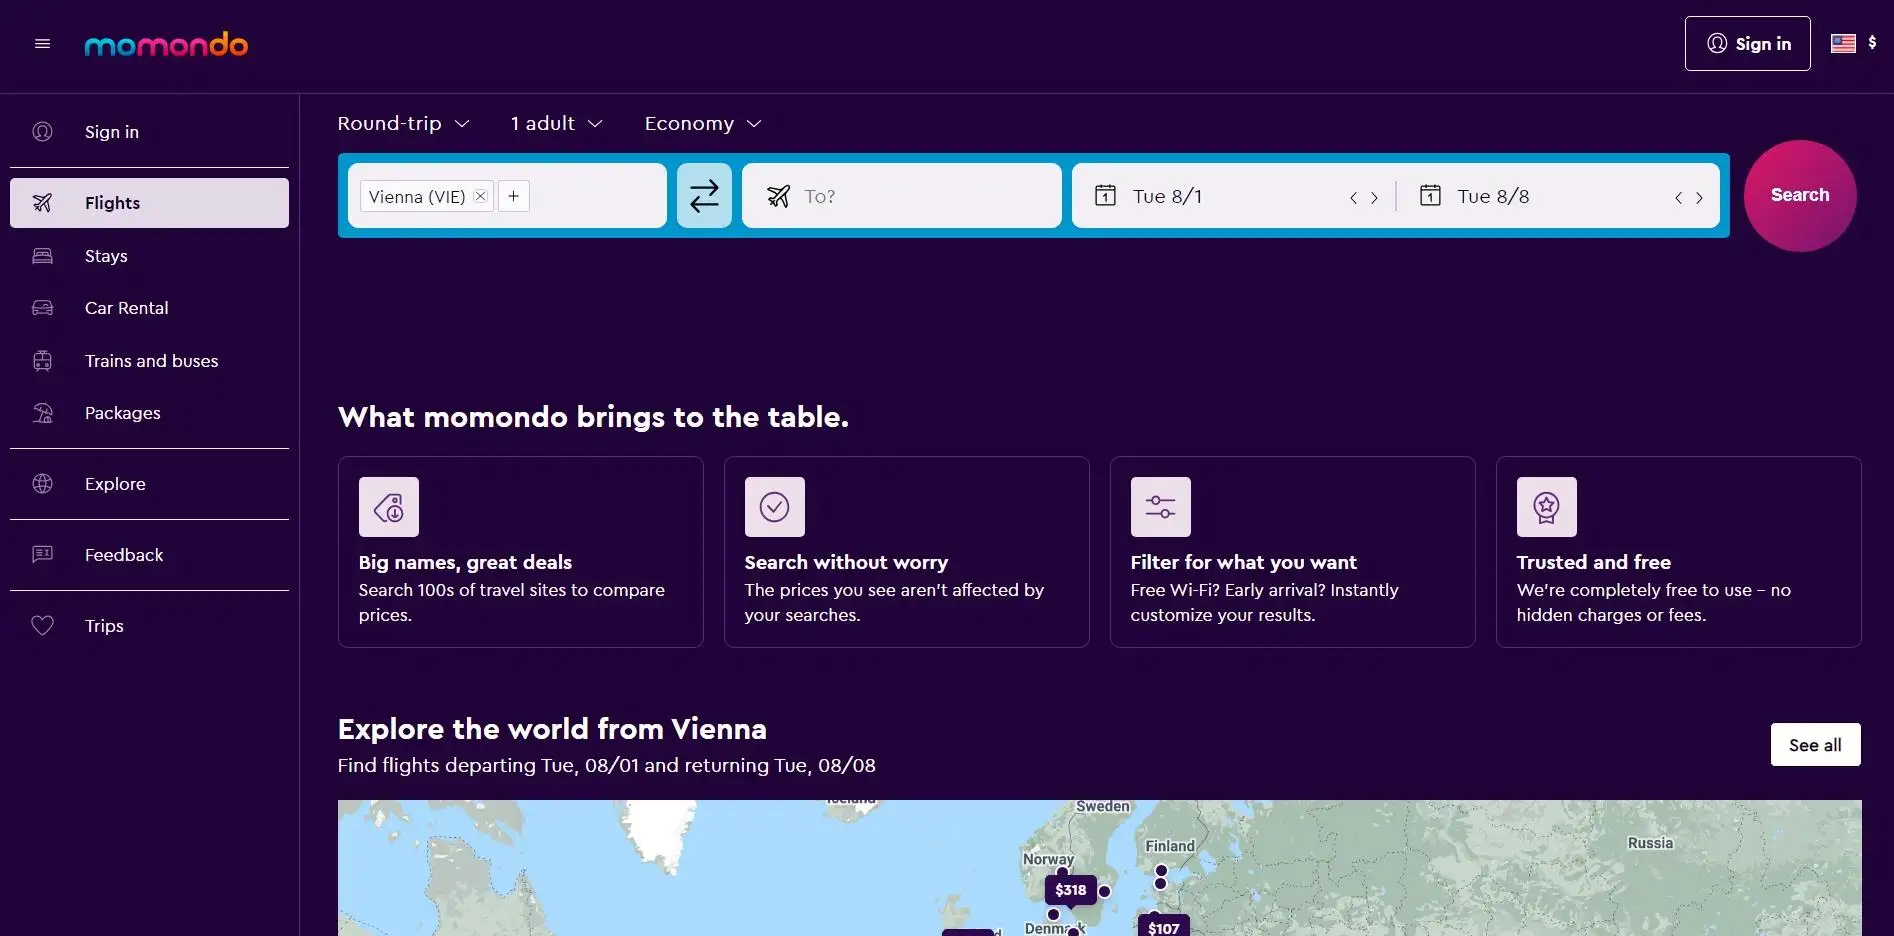
Task: Move return date to previous day
Action: 1678,198
